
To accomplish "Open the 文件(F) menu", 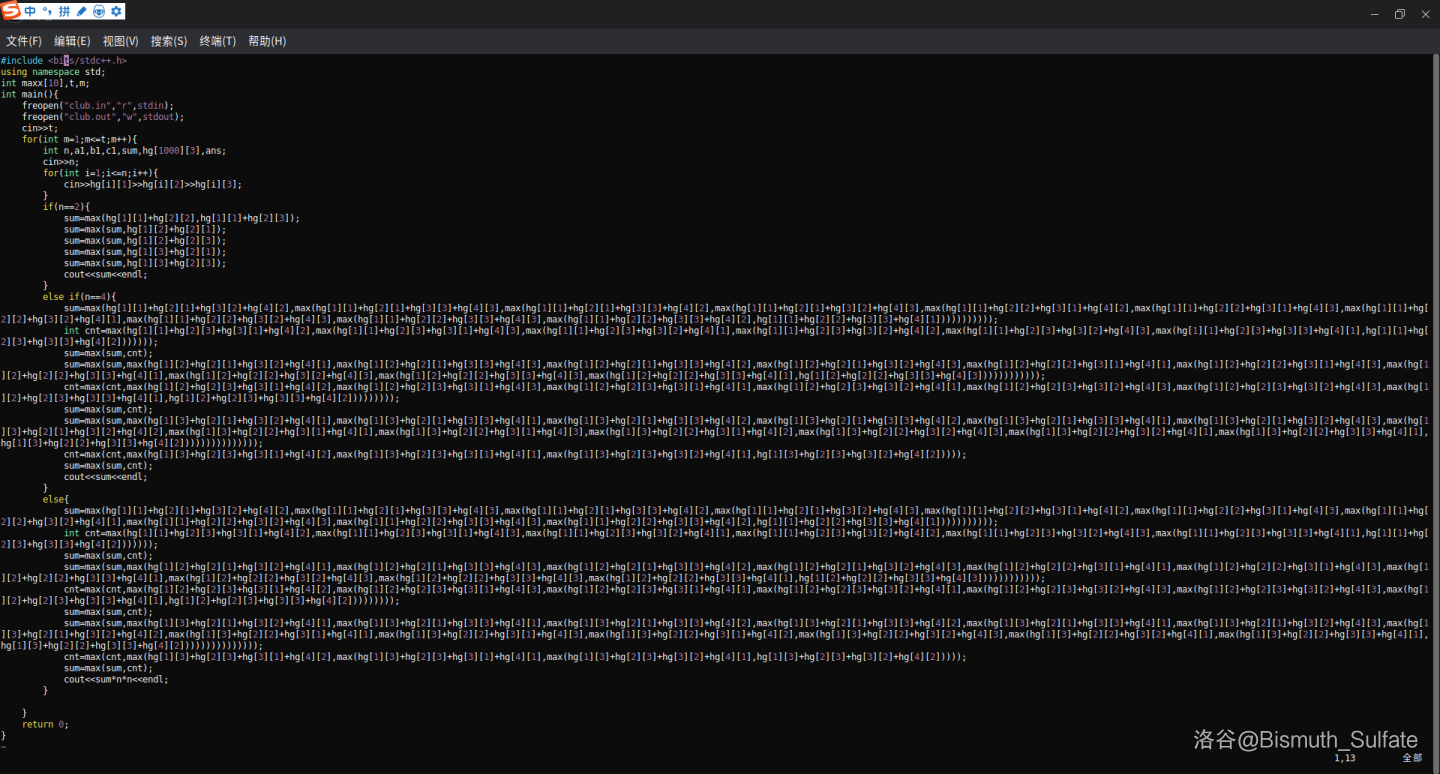I will (24, 41).
